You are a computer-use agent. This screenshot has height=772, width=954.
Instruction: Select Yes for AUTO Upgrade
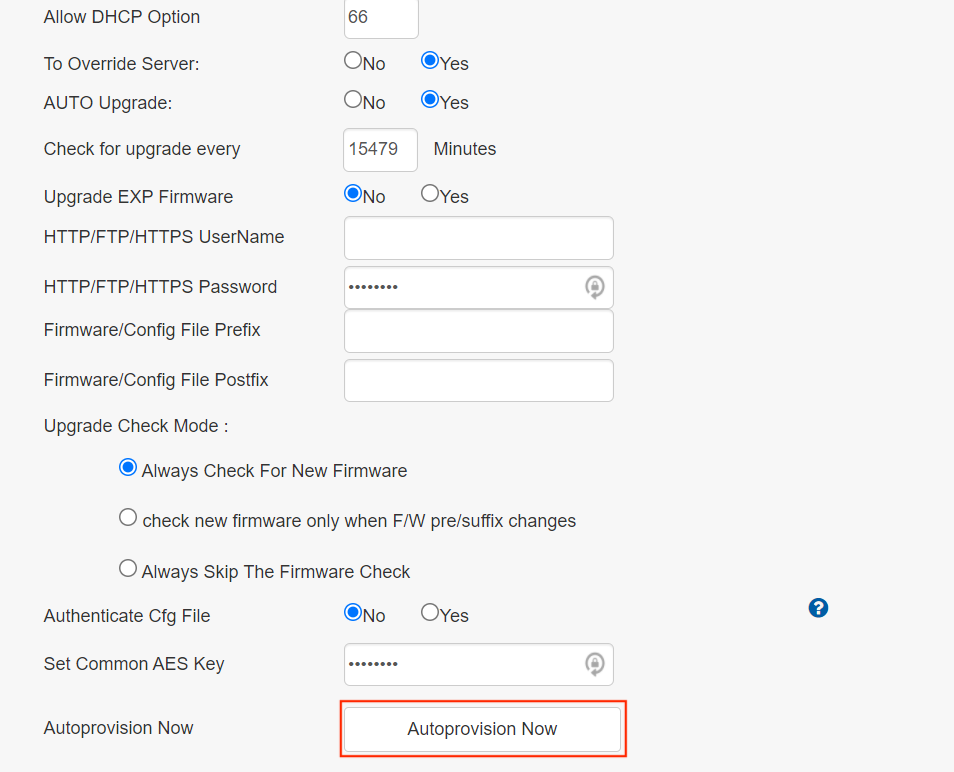pyautogui.click(x=430, y=100)
